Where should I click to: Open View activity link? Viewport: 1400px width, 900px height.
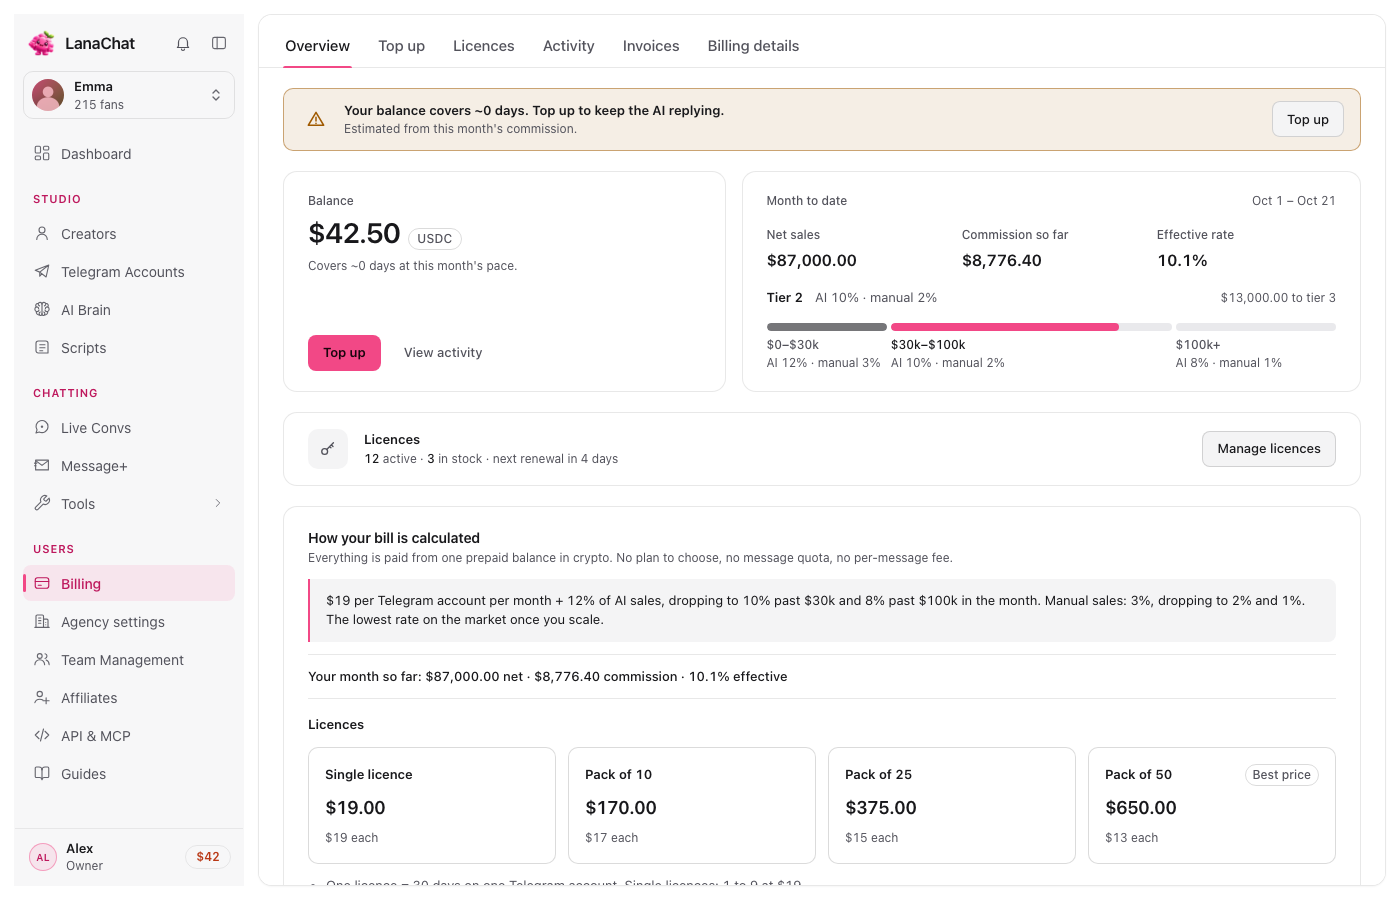[x=443, y=353]
